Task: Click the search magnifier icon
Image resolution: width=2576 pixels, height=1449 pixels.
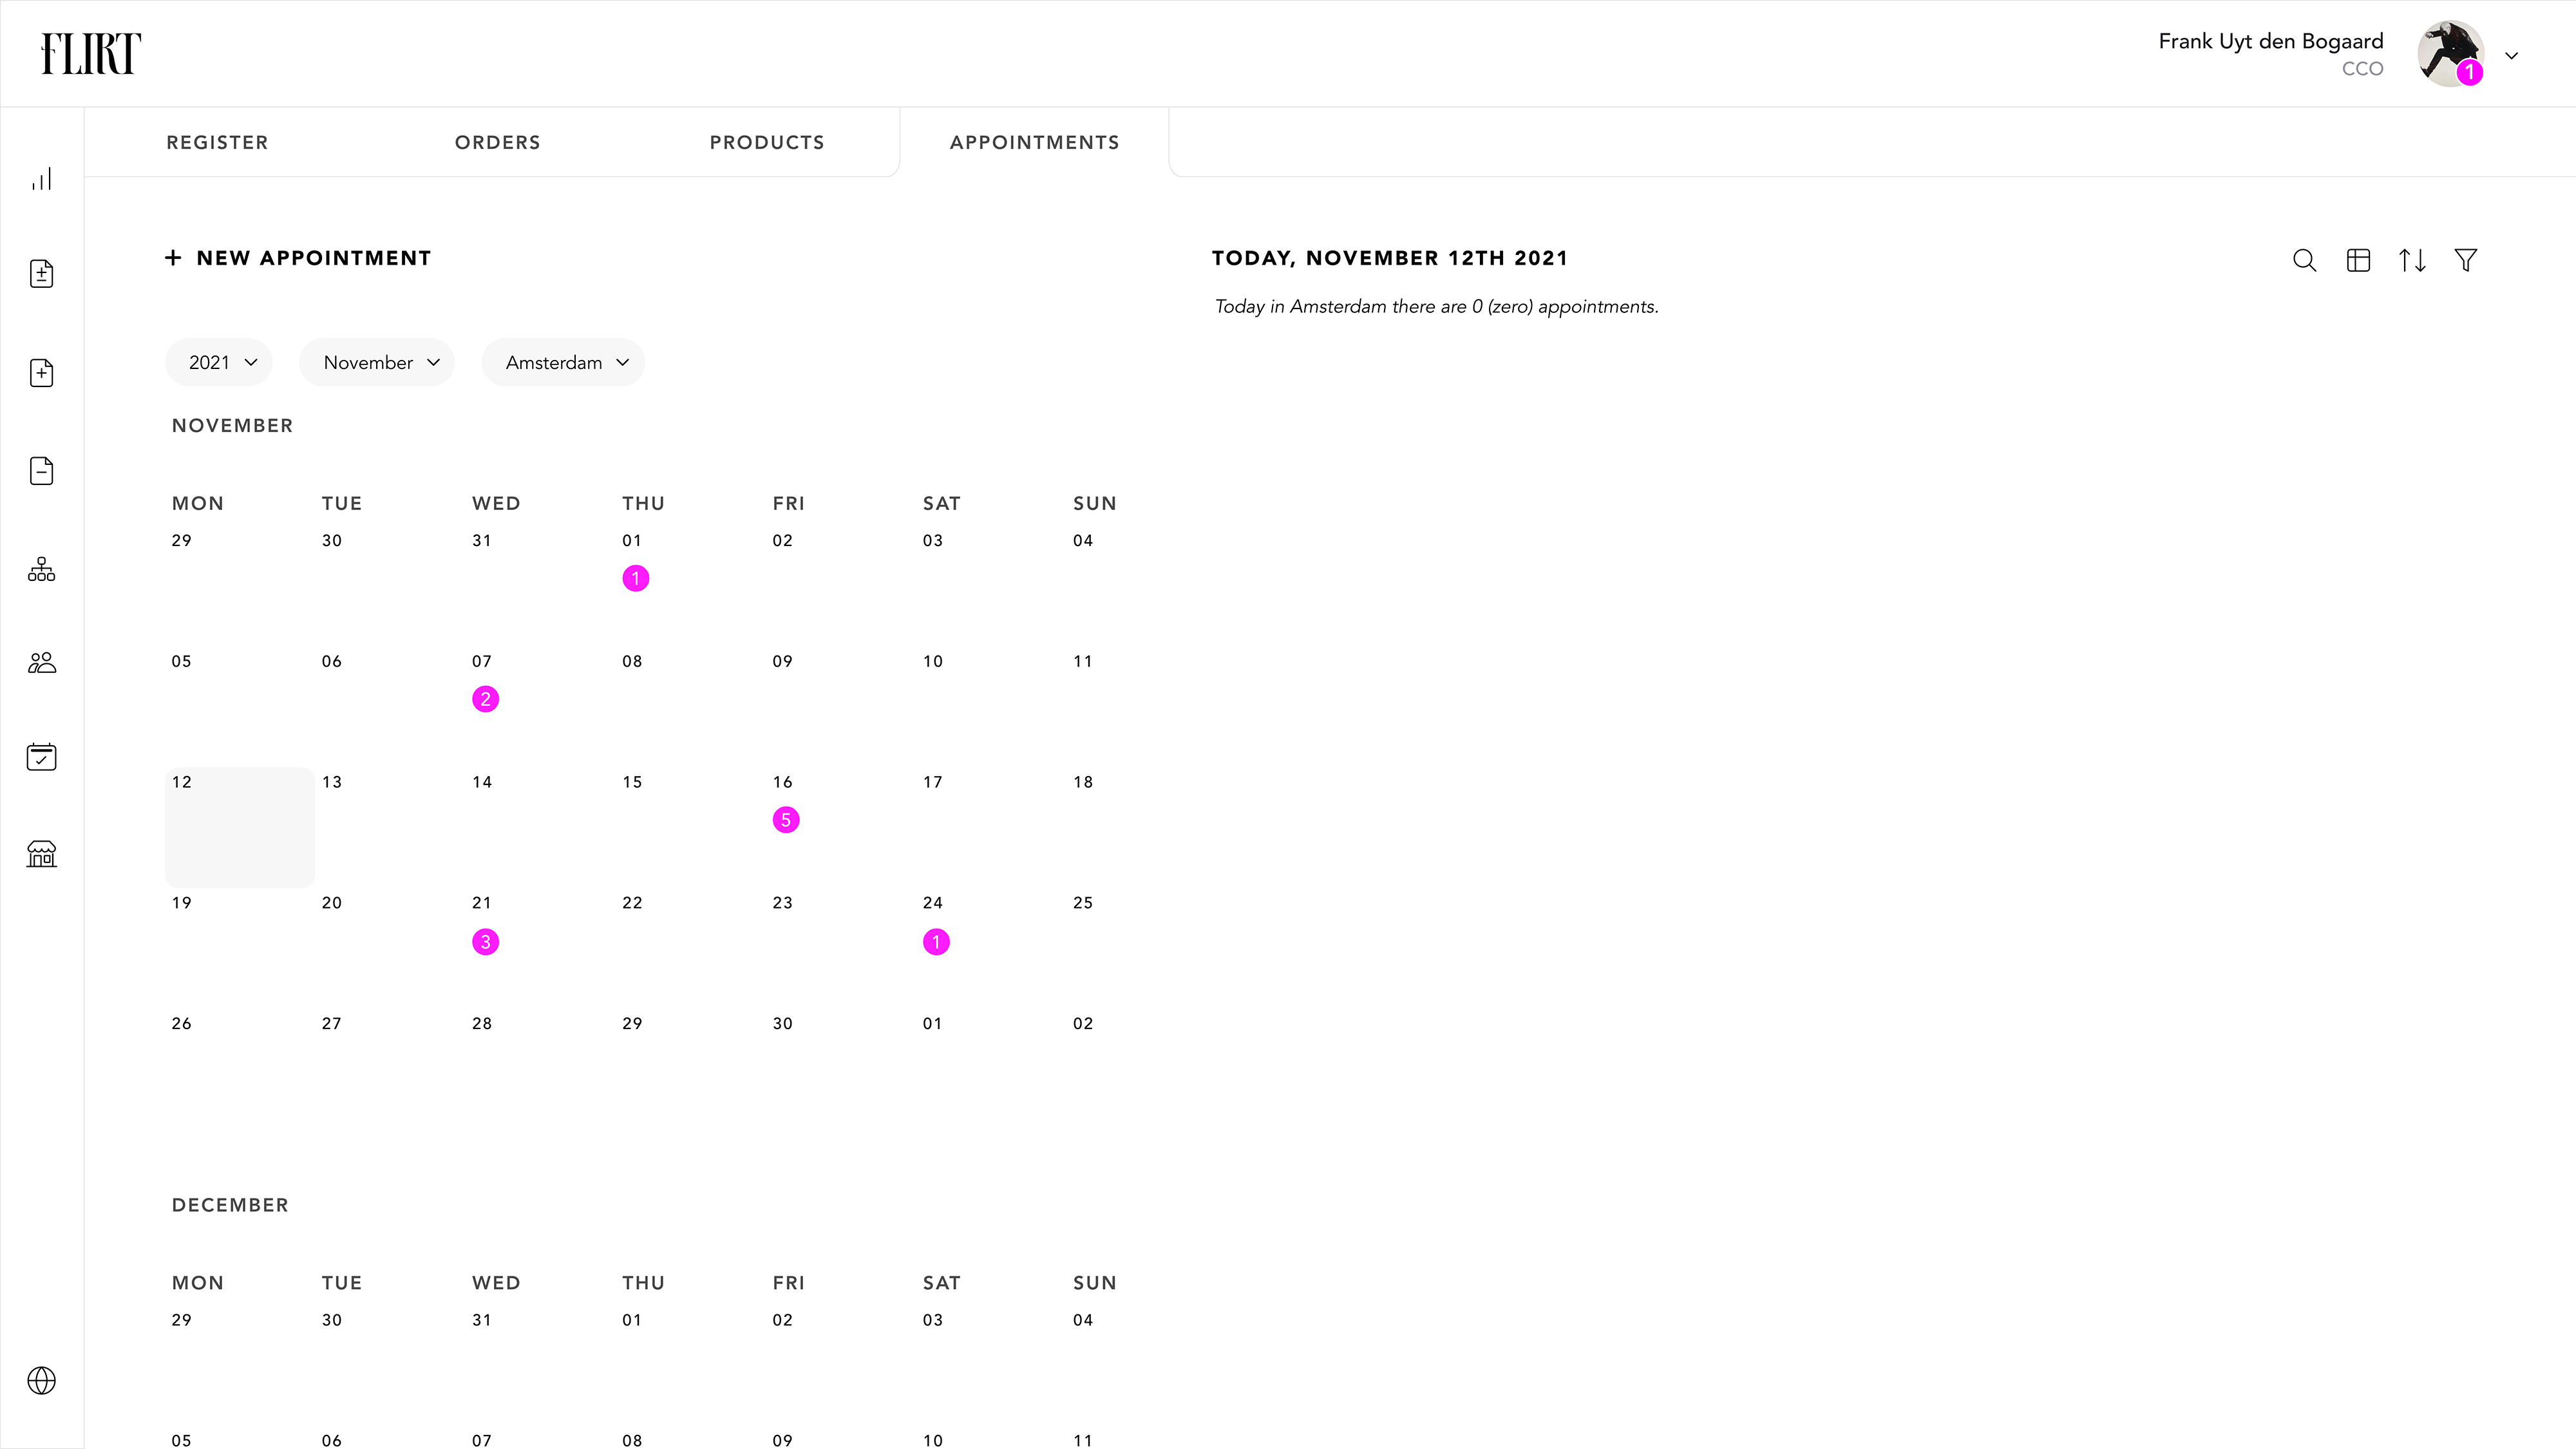Action: 2304,260
